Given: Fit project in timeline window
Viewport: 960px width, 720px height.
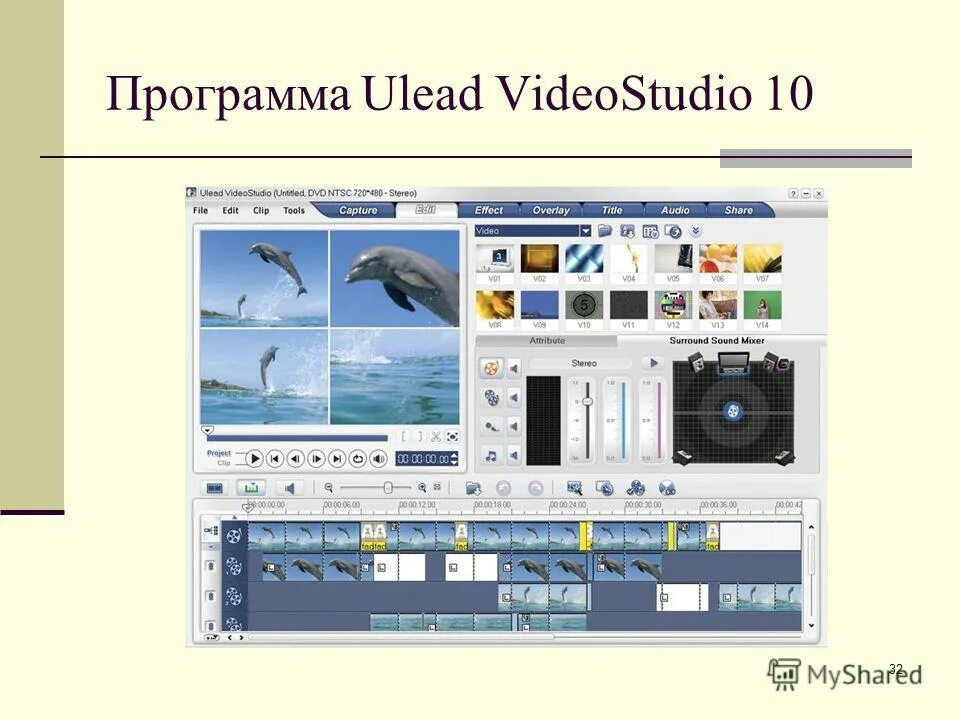Looking at the screenshot, I should coord(437,487).
